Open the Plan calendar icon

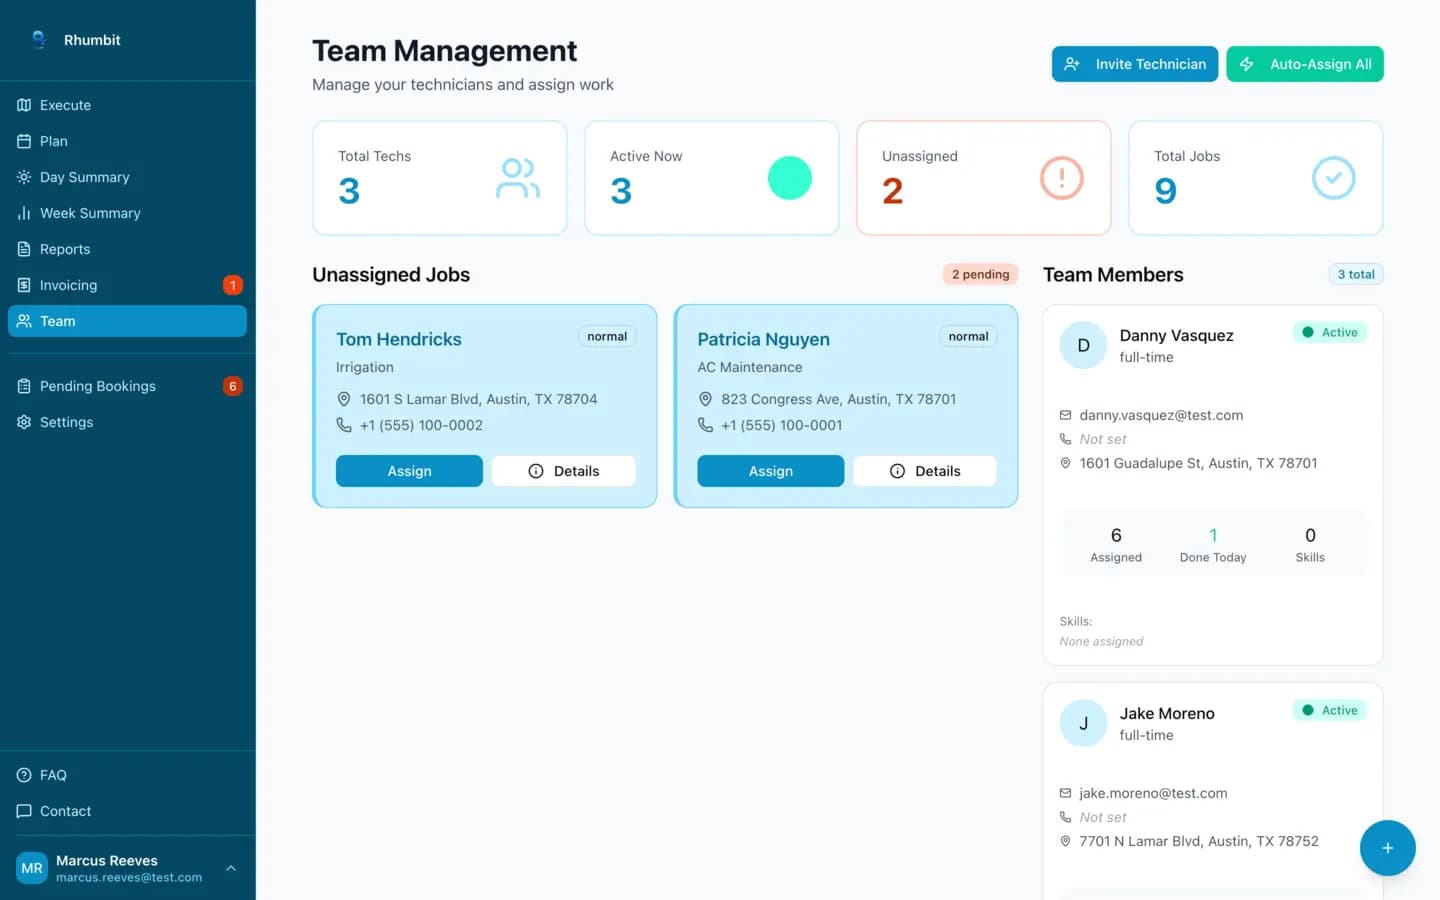[x=22, y=141]
